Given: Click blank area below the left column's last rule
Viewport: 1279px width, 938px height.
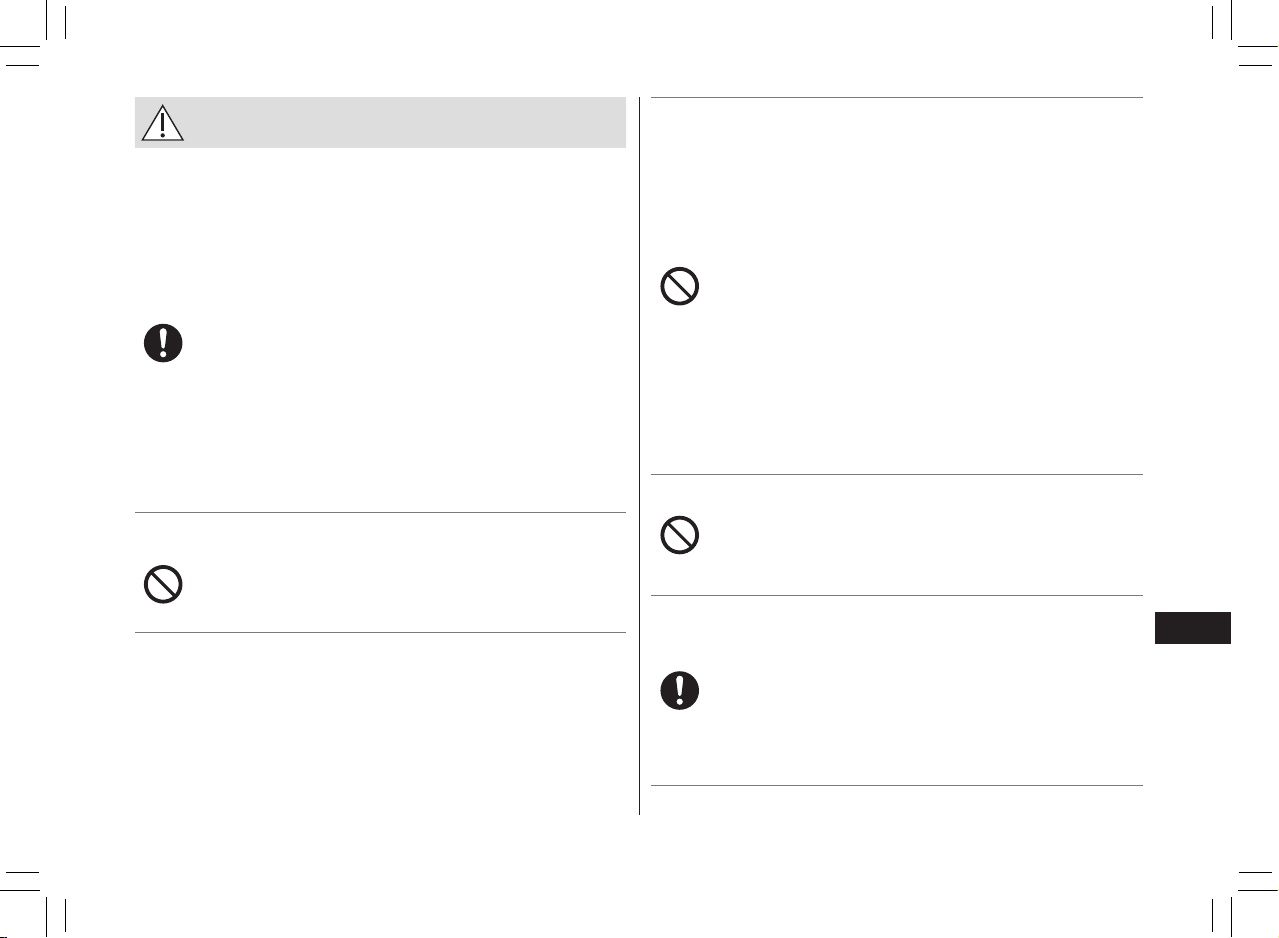Looking at the screenshot, I should click(380, 725).
